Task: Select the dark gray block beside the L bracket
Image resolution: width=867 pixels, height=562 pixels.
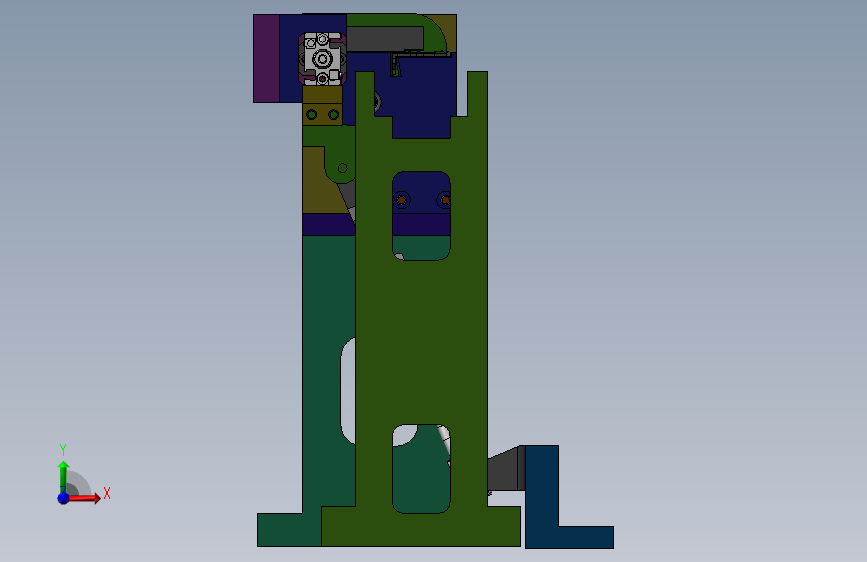Action: click(505, 469)
